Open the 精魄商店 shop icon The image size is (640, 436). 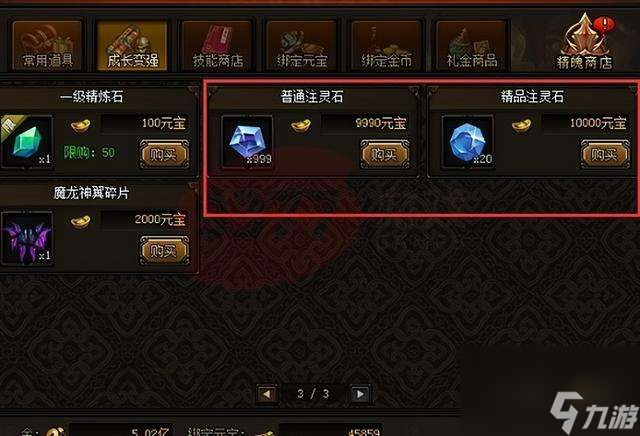click(x=585, y=43)
